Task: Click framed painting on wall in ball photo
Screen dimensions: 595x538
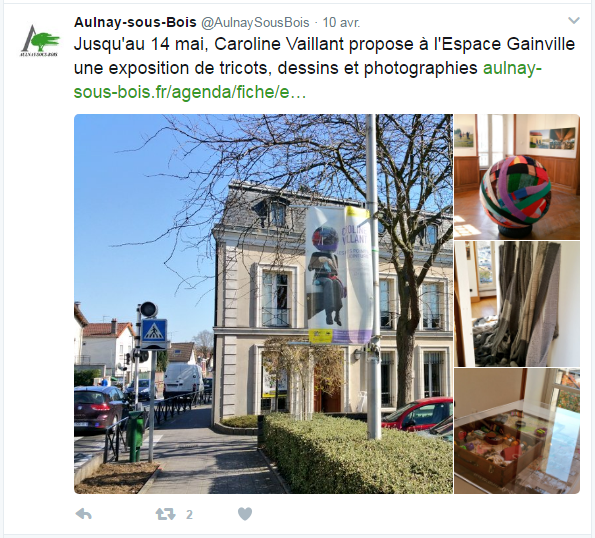Action: pos(552,138)
